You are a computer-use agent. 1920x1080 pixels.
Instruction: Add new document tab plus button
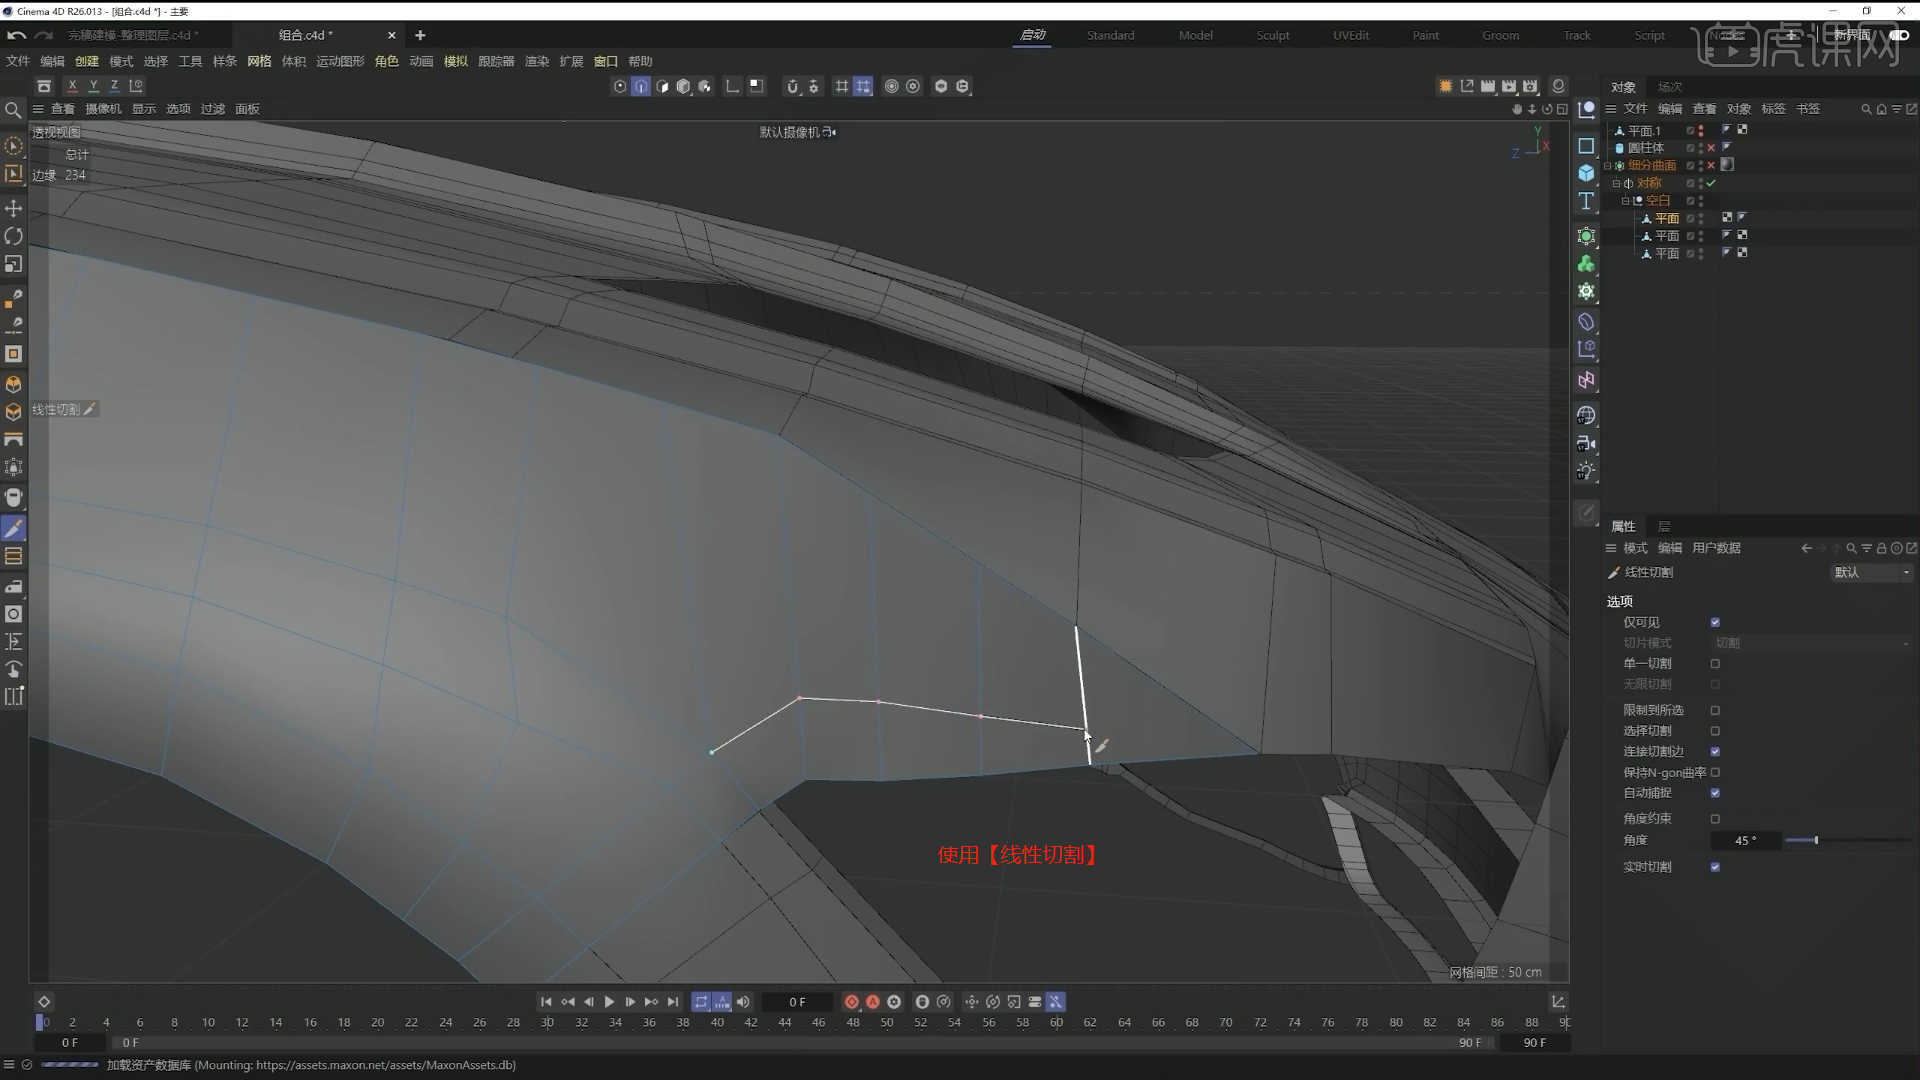tap(420, 35)
